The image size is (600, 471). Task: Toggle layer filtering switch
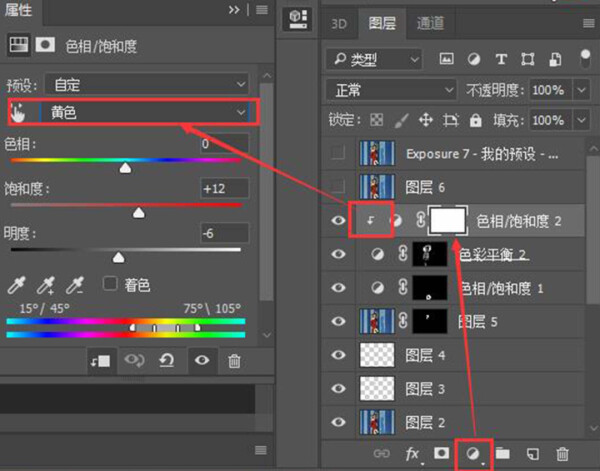click(585, 59)
